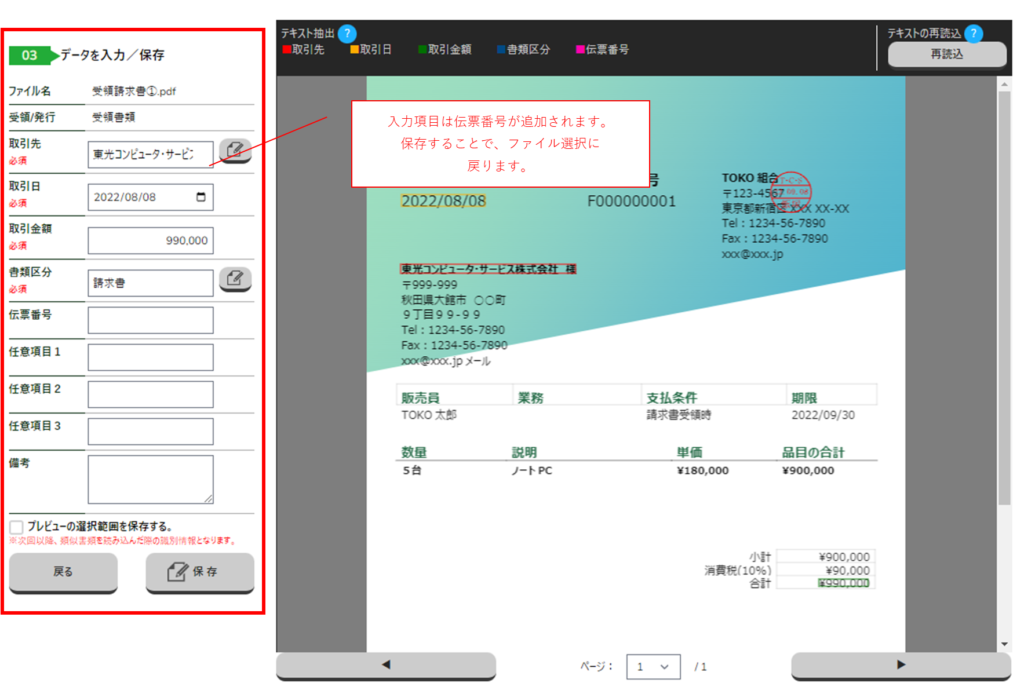
Task: Click the help icon next to テキストの再読込
Action: pos(973,34)
